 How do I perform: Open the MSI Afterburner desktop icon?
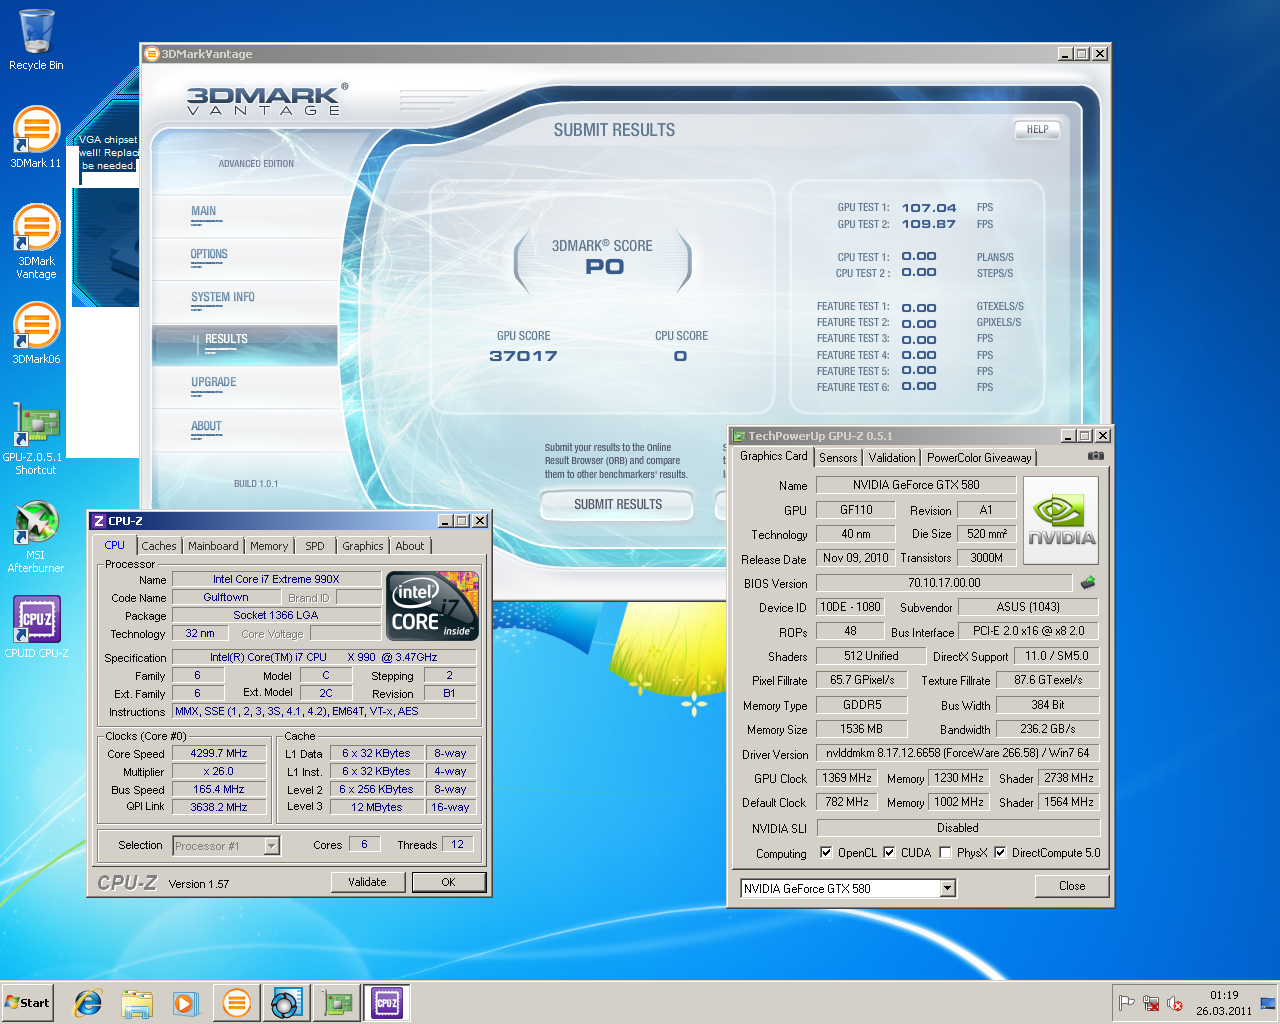point(36,537)
